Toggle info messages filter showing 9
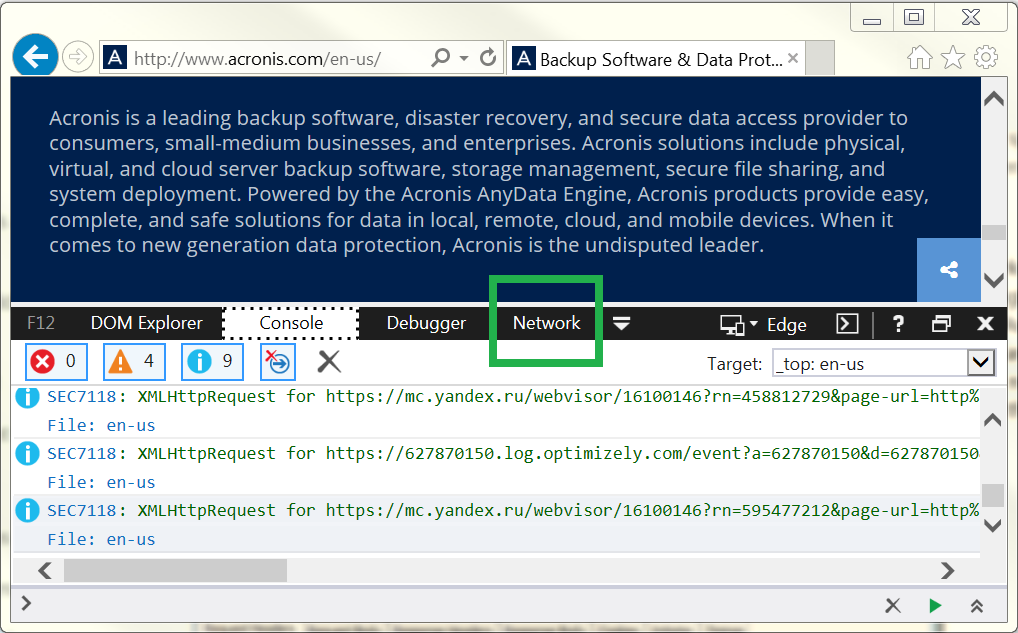Image resolution: width=1018 pixels, height=633 pixels. tap(212, 362)
